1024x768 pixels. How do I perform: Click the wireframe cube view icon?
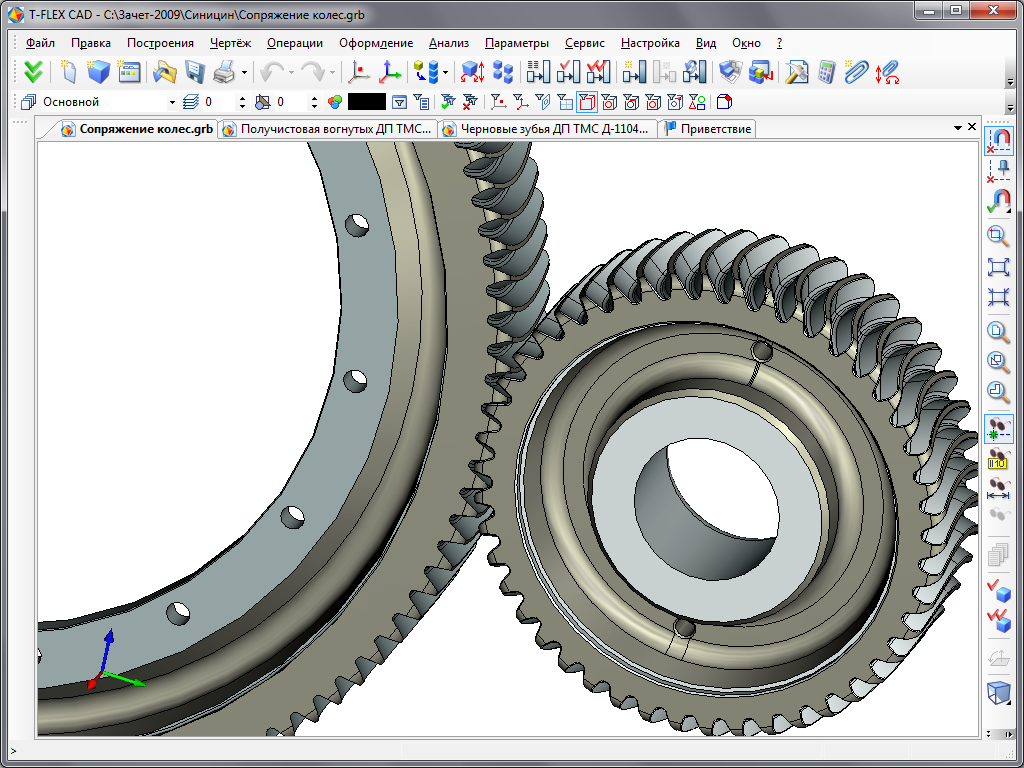(x=998, y=693)
